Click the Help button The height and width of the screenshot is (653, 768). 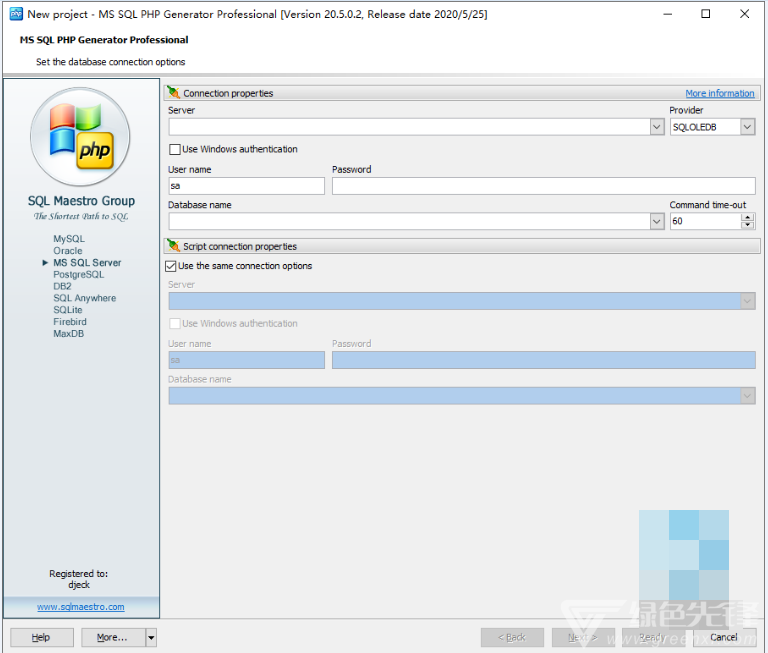42,637
